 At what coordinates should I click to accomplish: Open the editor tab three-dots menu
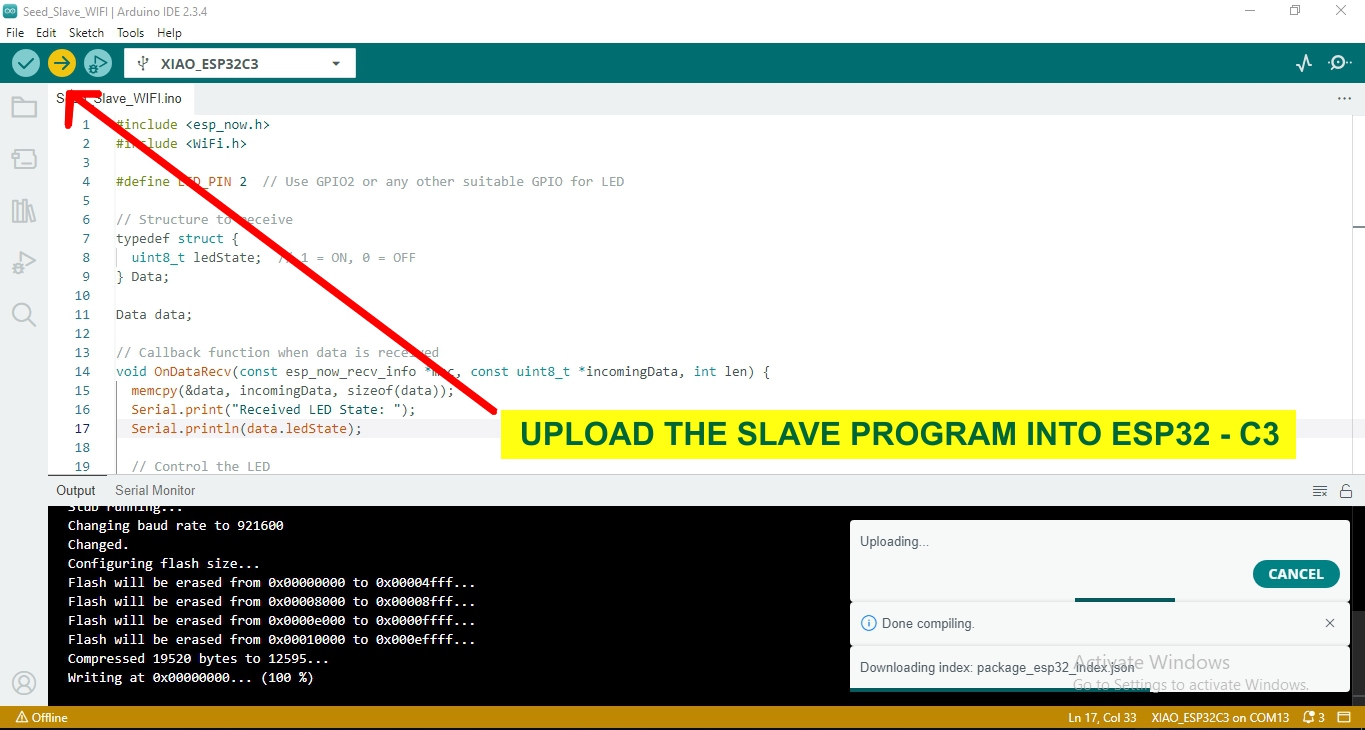tap(1344, 99)
